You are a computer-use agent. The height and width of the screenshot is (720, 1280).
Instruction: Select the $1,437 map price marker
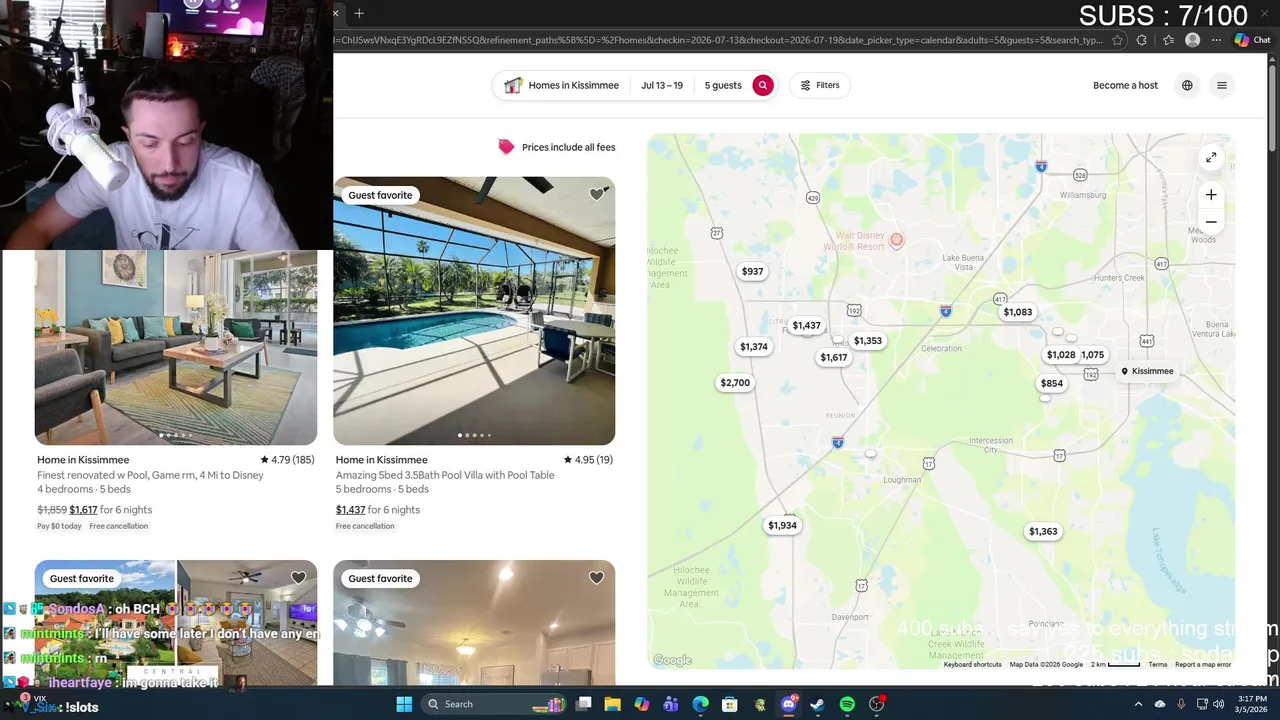pos(806,325)
